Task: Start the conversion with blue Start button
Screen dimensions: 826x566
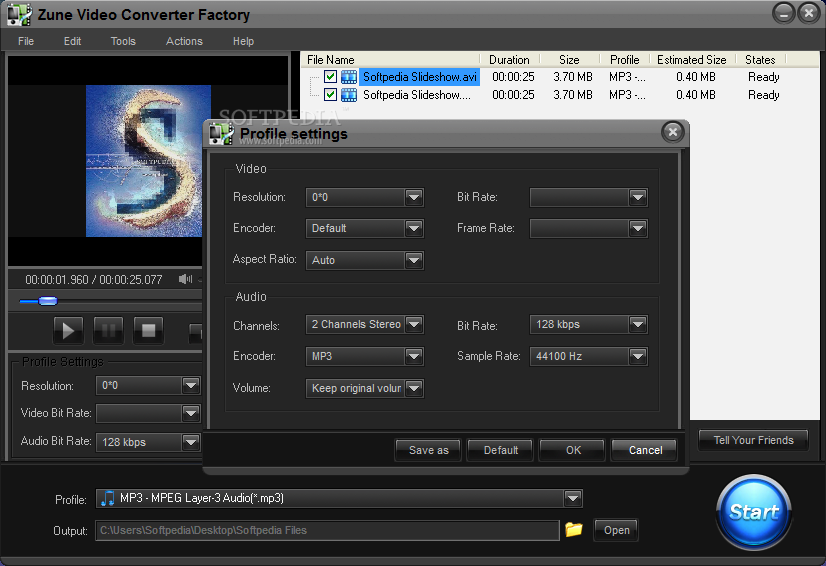Action: (754, 512)
